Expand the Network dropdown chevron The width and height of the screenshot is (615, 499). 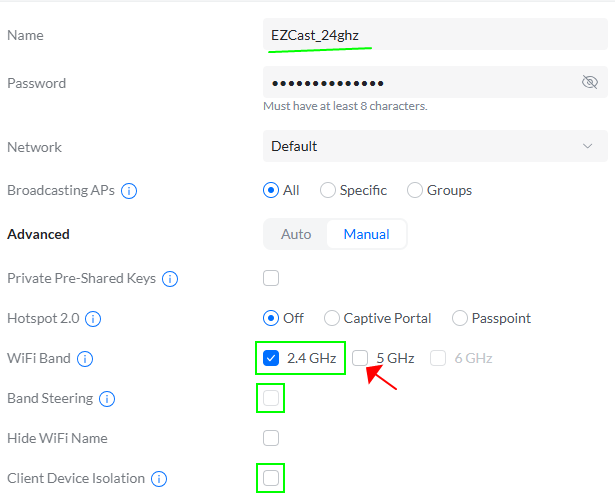tap(587, 146)
